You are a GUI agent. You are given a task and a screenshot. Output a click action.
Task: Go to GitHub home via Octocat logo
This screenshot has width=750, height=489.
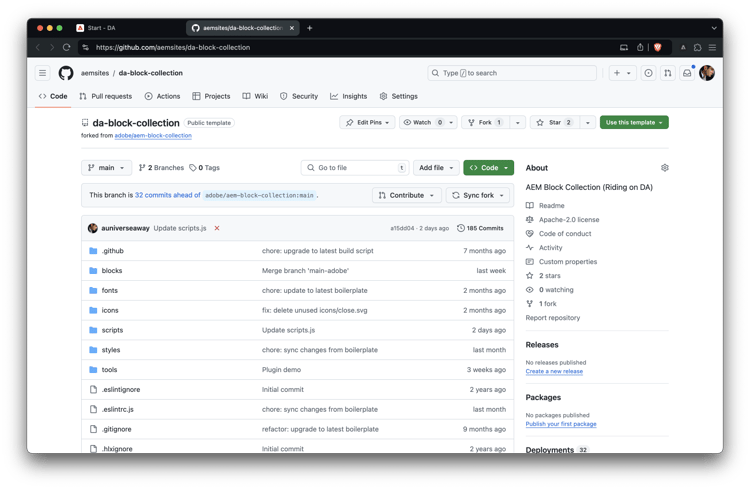[66, 73]
